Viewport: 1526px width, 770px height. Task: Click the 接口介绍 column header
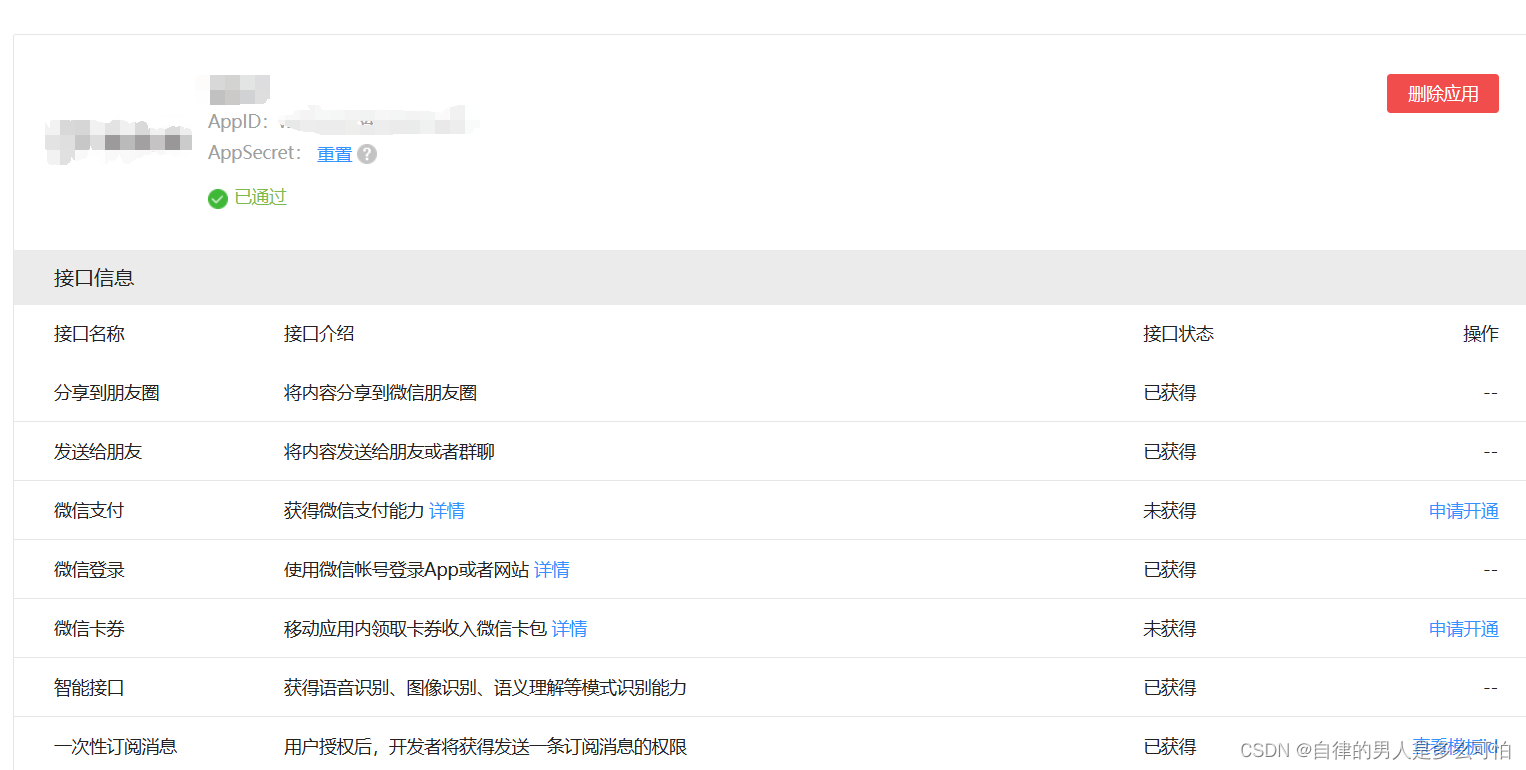click(x=319, y=334)
